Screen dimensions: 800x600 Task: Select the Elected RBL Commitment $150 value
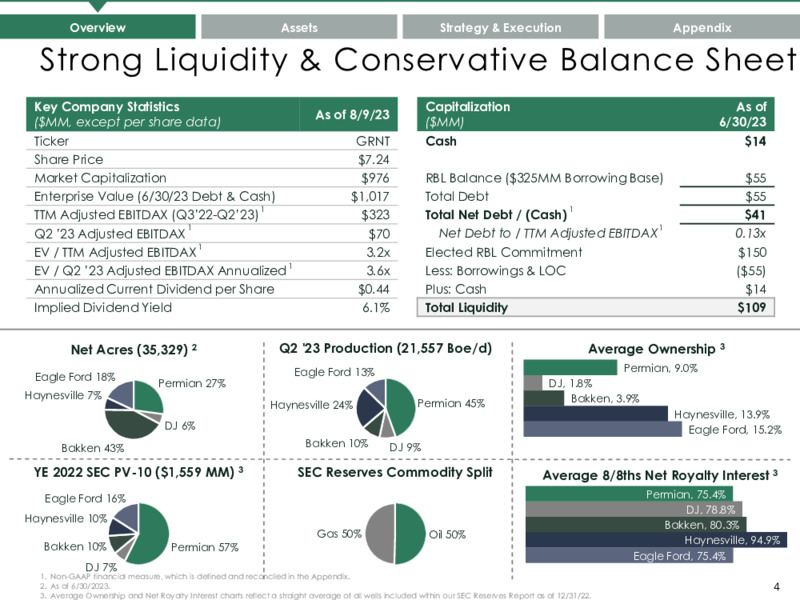[x=752, y=252]
